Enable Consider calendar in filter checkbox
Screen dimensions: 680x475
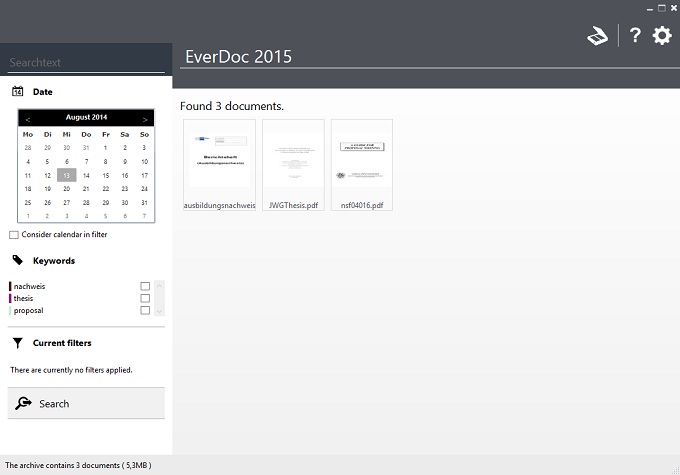click(x=14, y=235)
